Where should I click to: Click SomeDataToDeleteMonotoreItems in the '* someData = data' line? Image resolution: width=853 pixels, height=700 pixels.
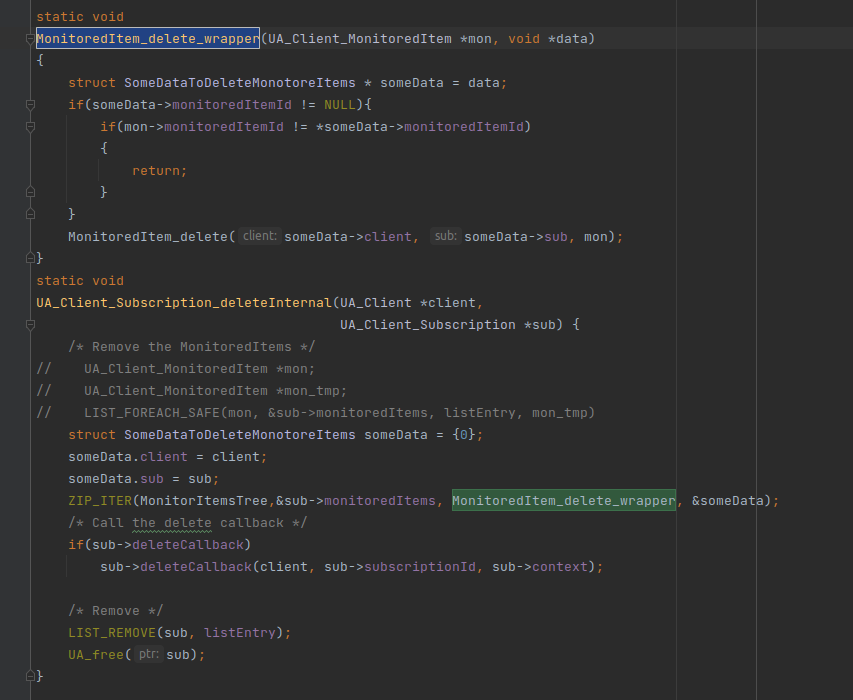tap(239, 83)
